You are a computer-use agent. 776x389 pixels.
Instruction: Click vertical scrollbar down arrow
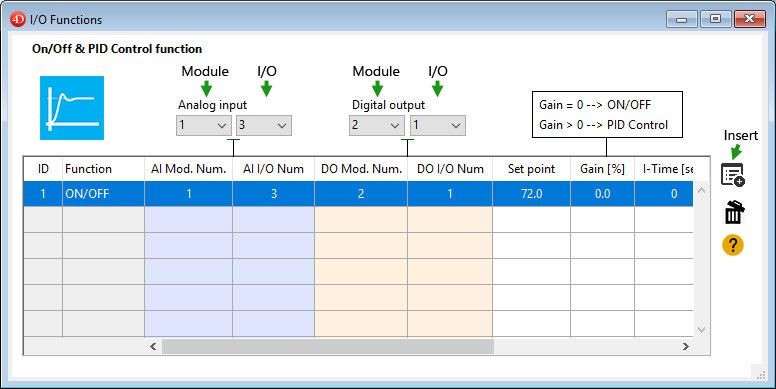click(x=701, y=329)
